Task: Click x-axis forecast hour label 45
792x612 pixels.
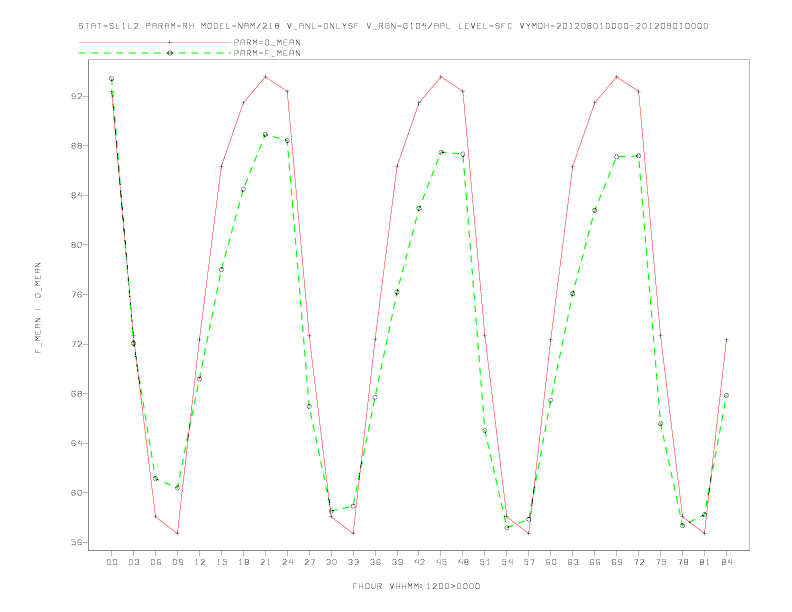Action: (441, 562)
